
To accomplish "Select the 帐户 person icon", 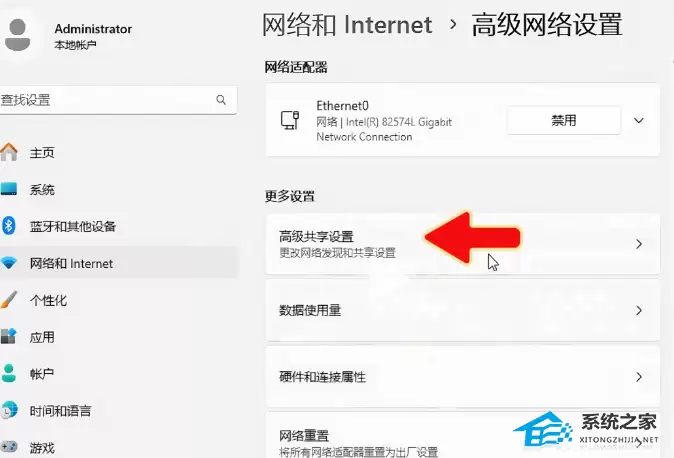I will click(9, 373).
